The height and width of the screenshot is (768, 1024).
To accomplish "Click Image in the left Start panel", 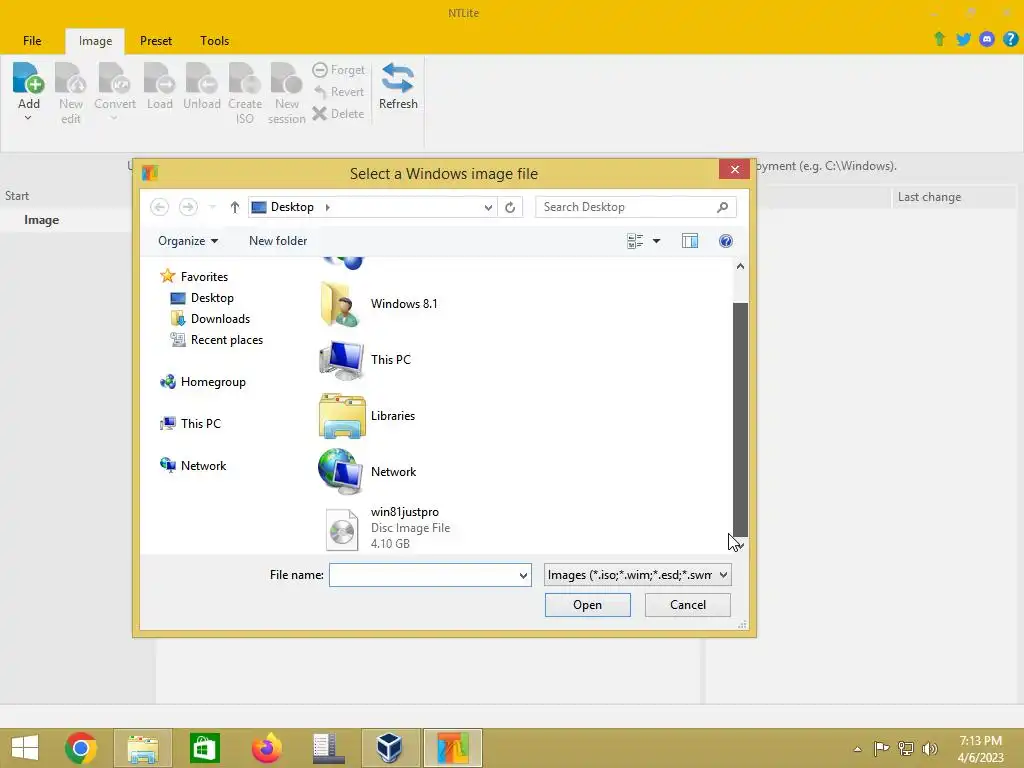I will tap(41, 220).
